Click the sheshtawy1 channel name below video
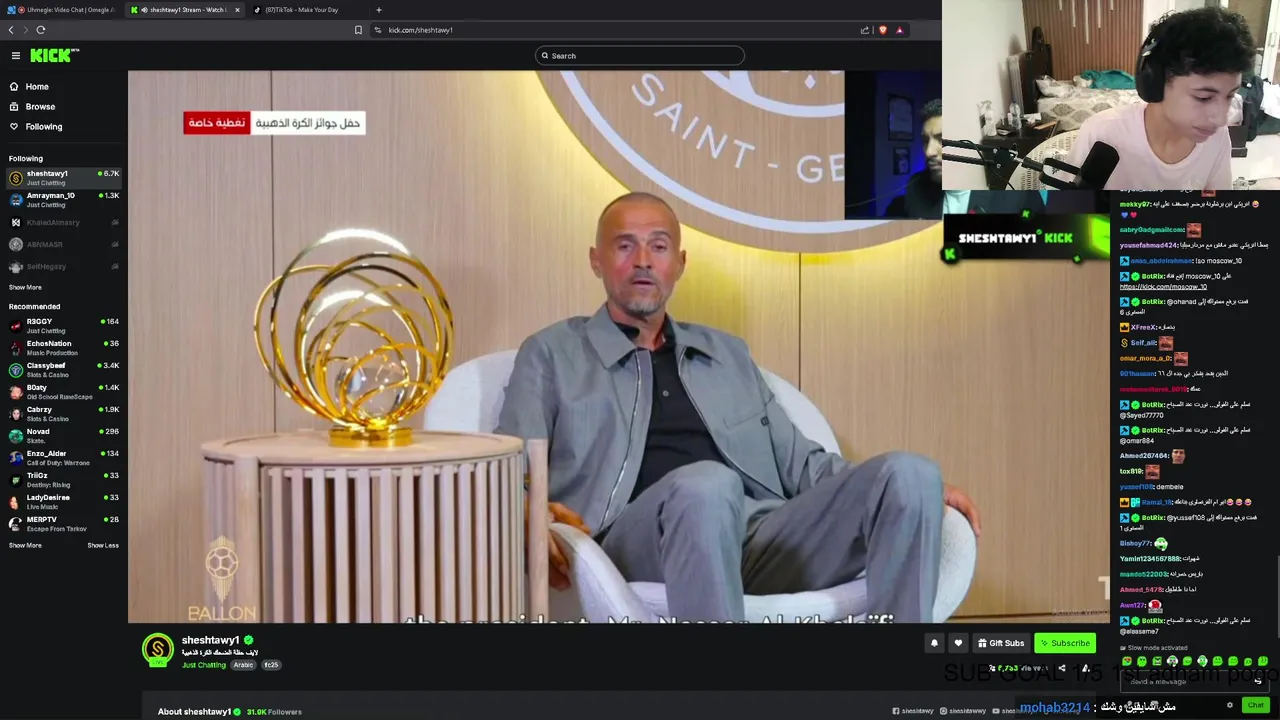Image resolution: width=1280 pixels, height=720 pixels. (210, 640)
